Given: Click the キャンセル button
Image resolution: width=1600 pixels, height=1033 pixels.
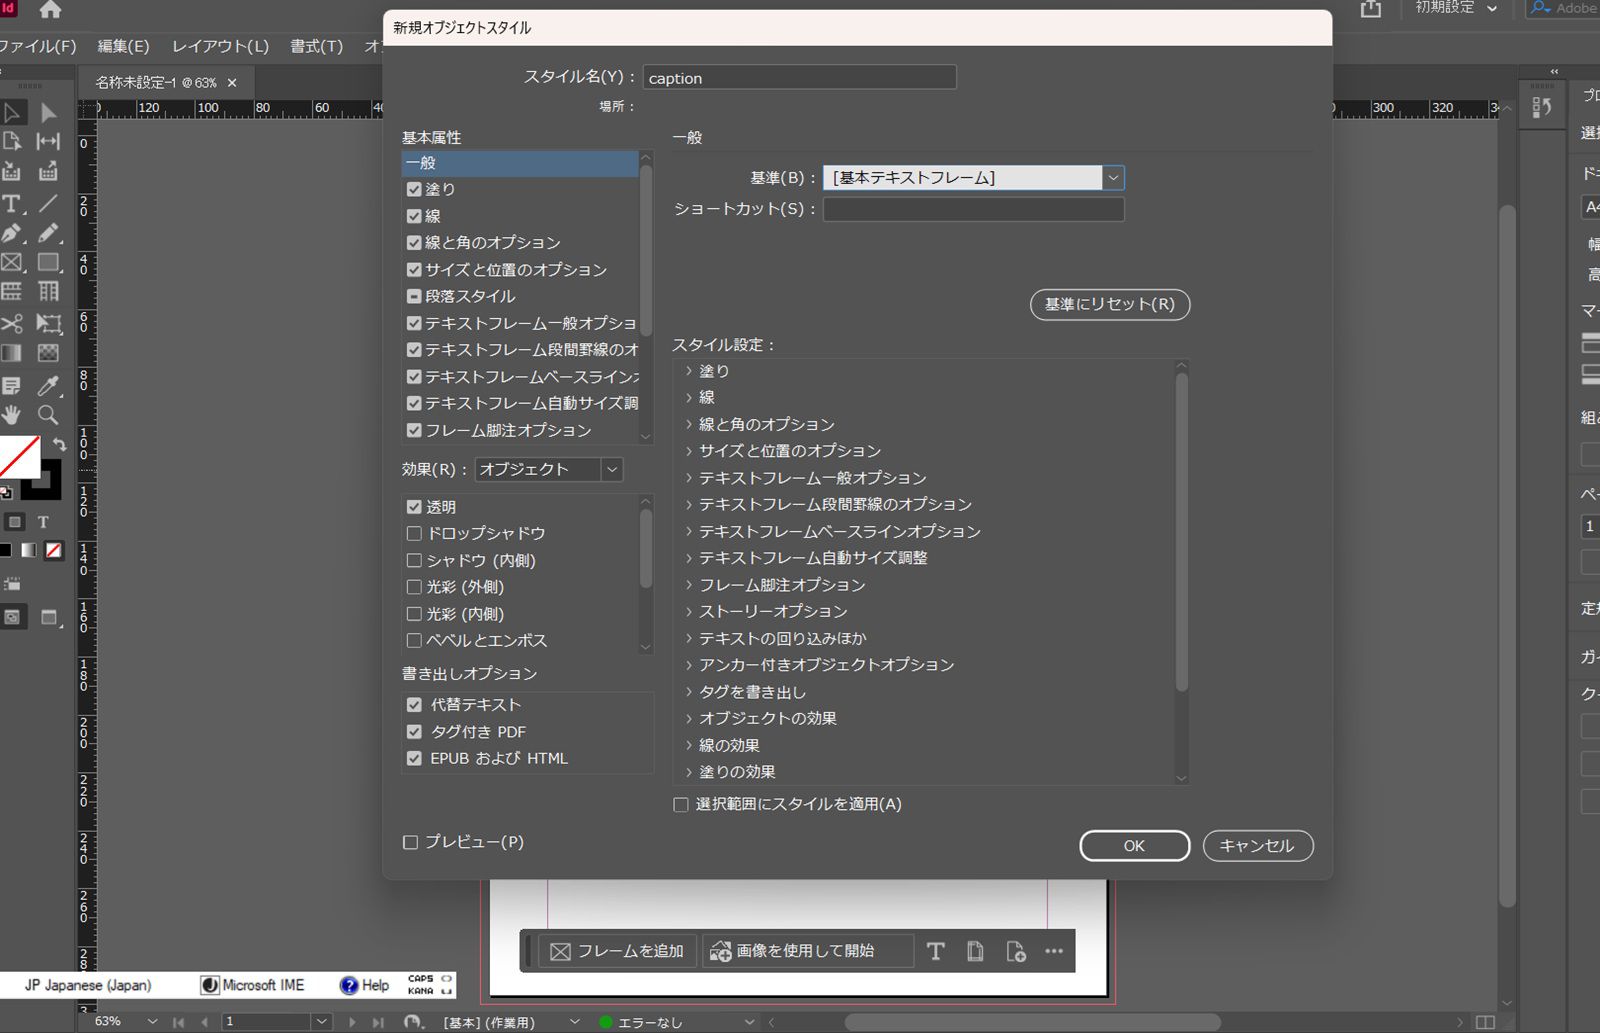Looking at the screenshot, I should coord(1257,846).
